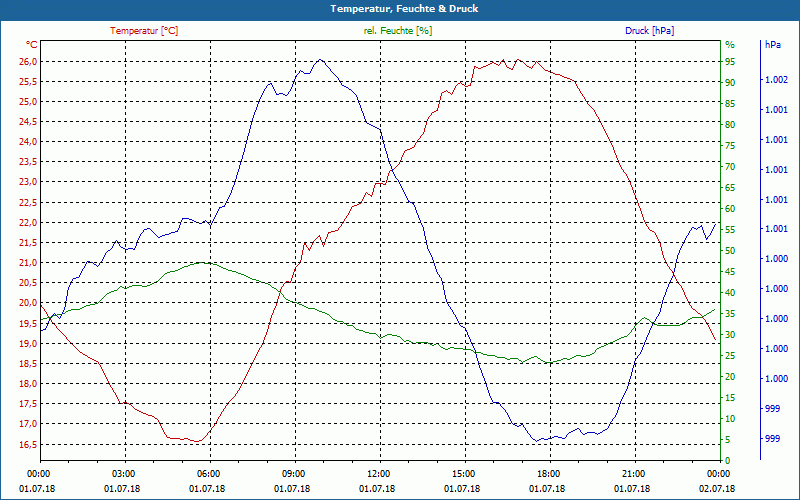Click the '24,5' temperature axis tick
This screenshot has width=800, height=500.
(28, 122)
